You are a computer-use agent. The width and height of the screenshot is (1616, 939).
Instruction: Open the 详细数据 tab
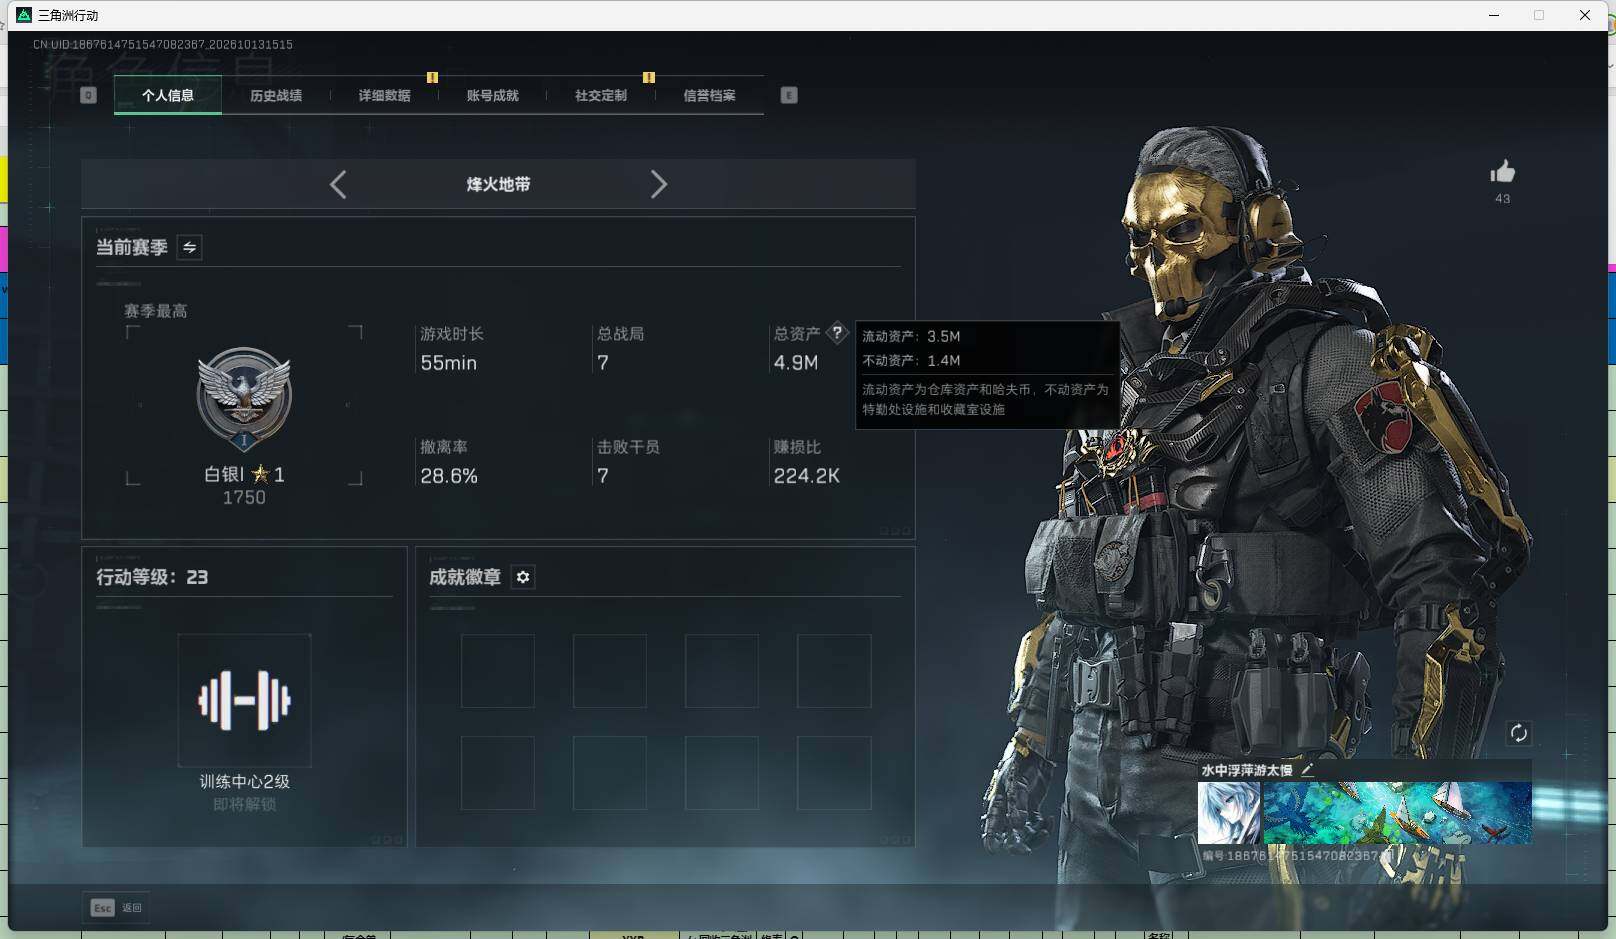tap(384, 96)
